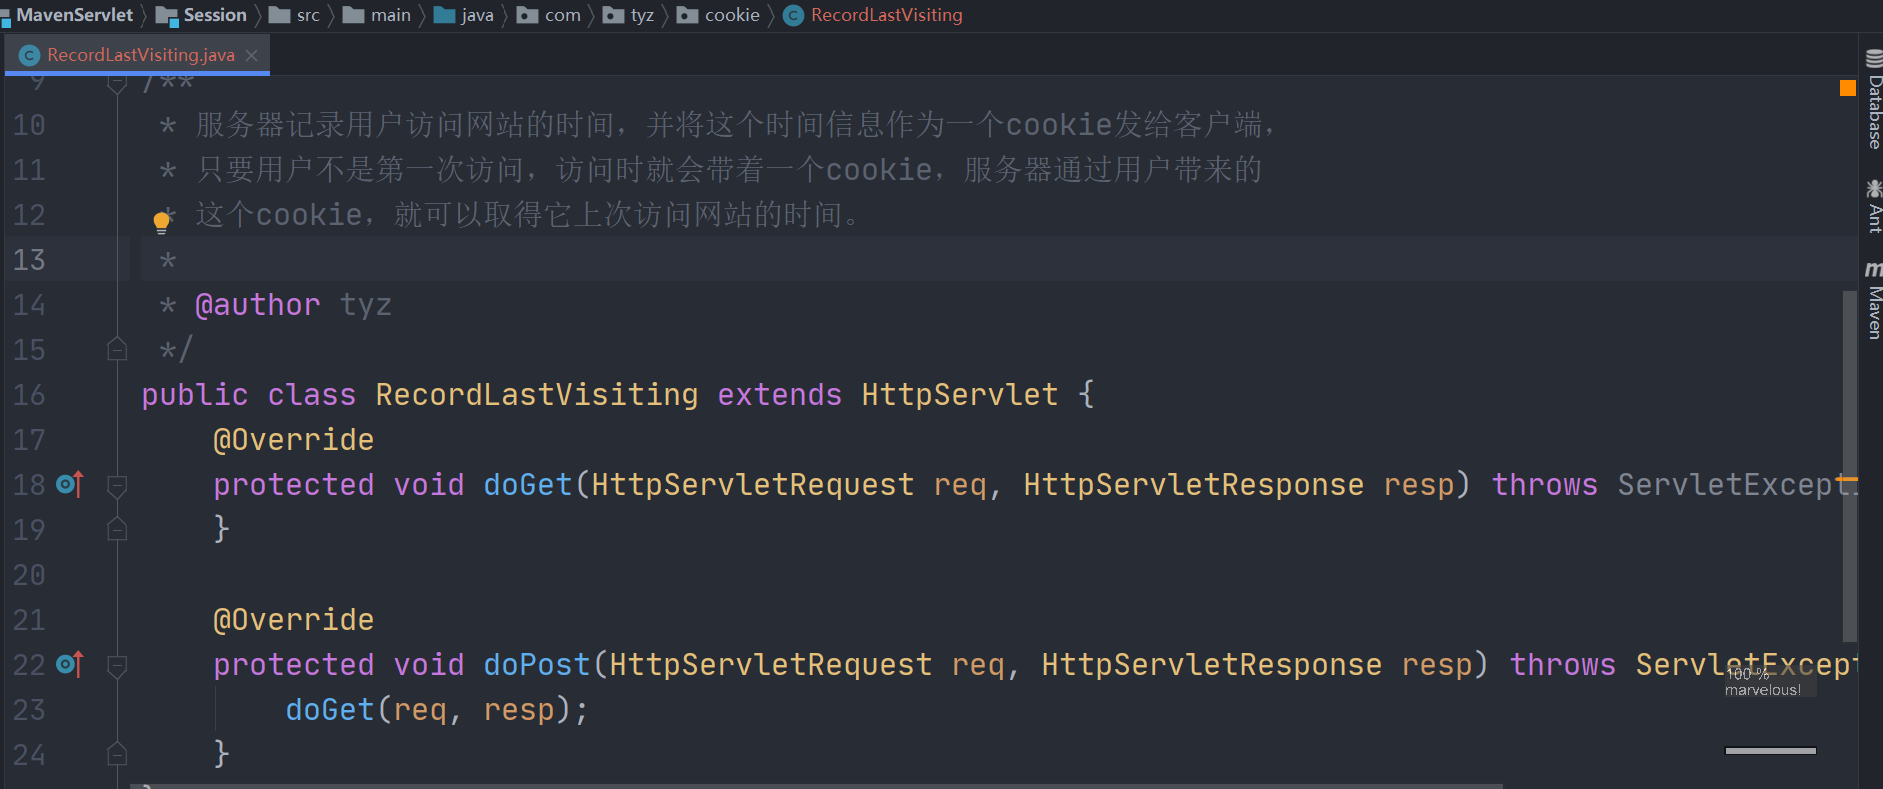The image size is (1883, 789).
Task: Open the java folder breadcrumb
Action: [464, 15]
